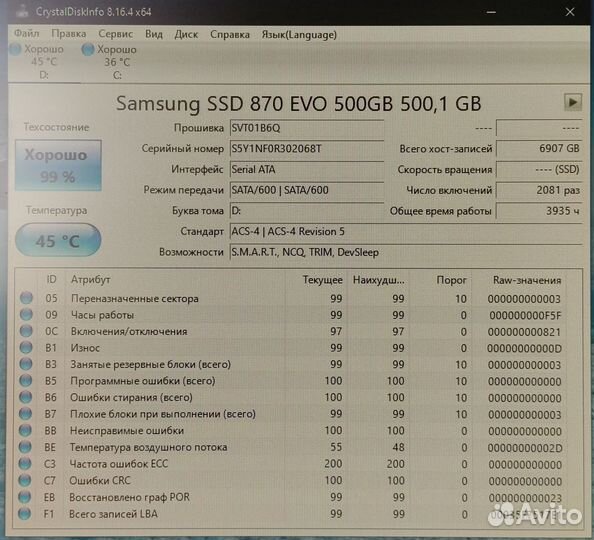594x540 pixels.
Task: Open the Диск menu
Action: pyautogui.click(x=186, y=34)
